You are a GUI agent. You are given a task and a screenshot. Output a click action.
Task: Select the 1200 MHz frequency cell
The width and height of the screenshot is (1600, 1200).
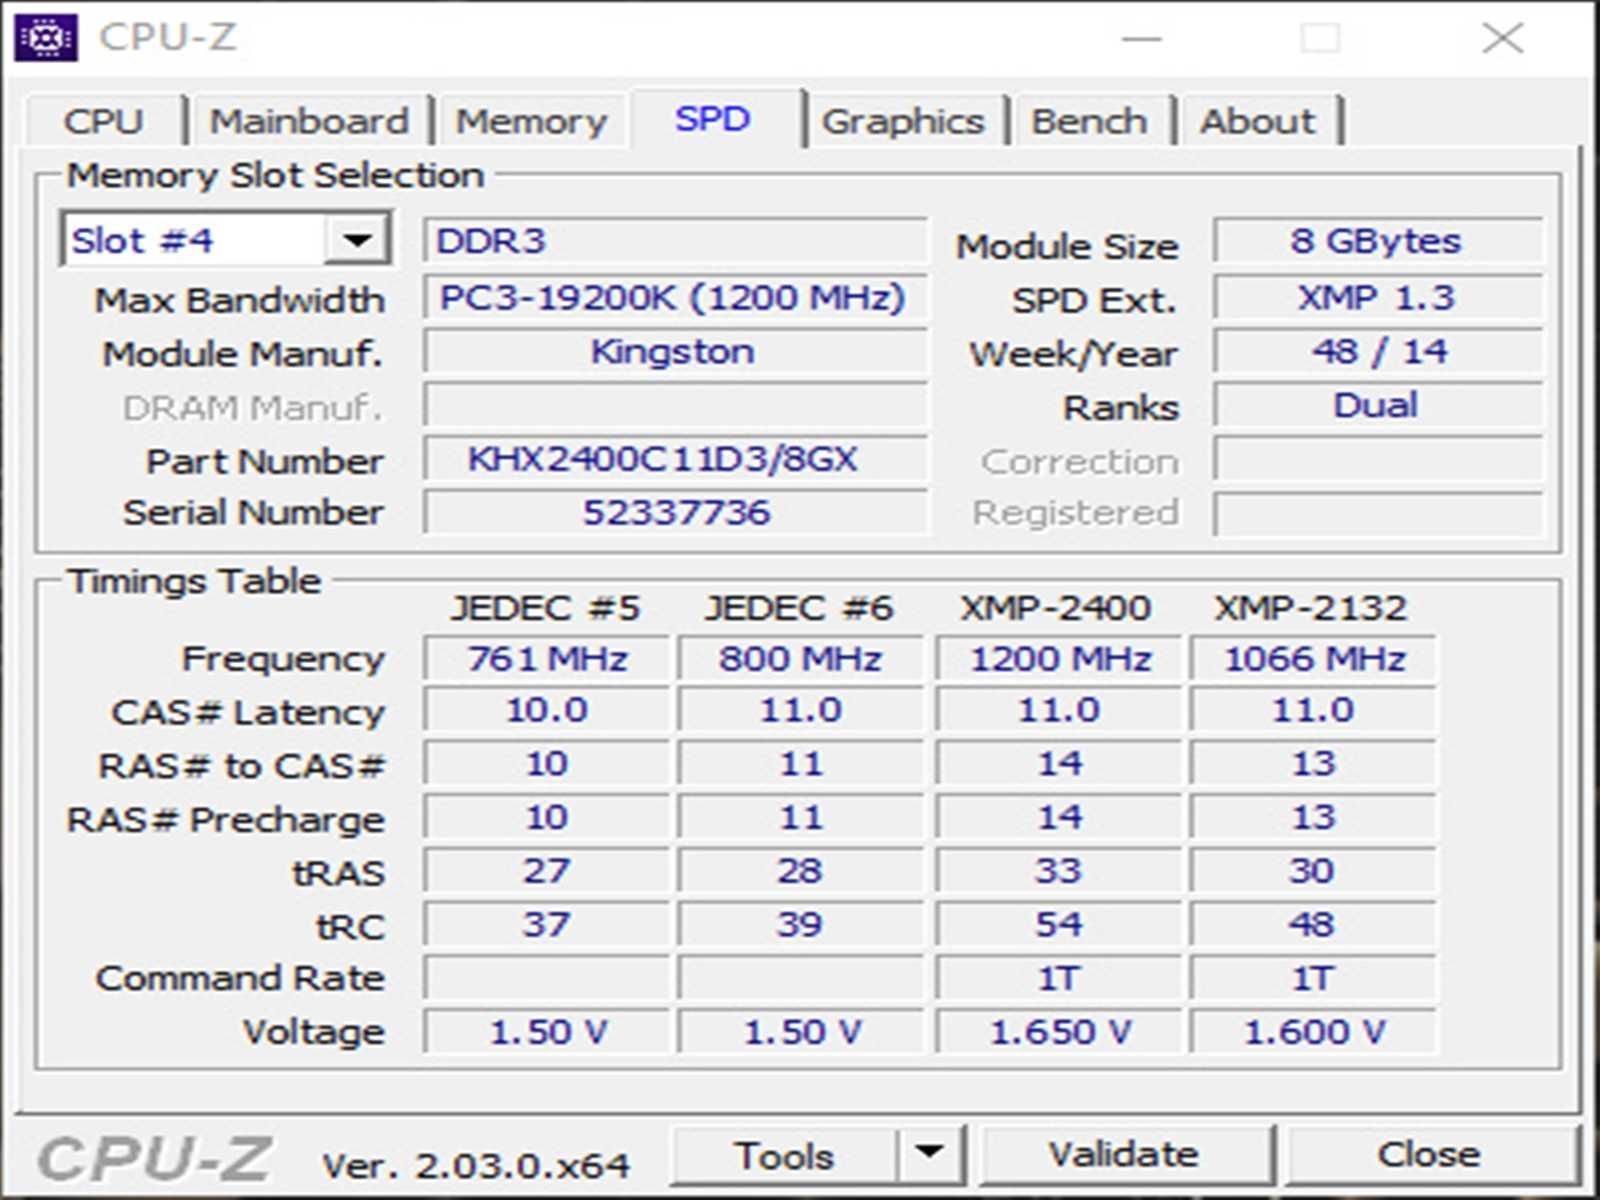tap(1059, 658)
